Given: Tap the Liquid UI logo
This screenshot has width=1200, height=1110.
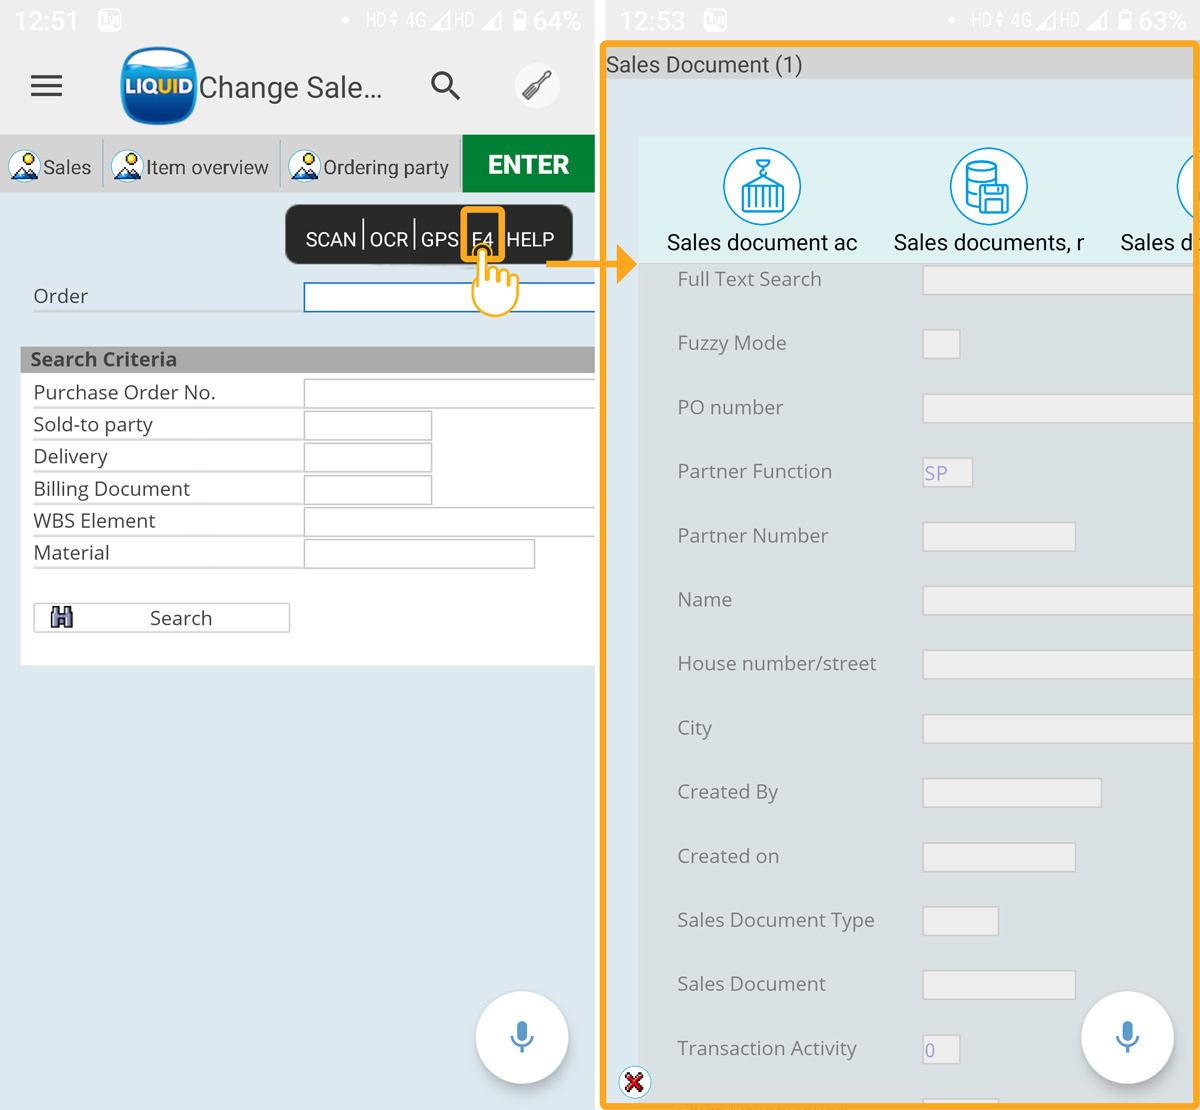Looking at the screenshot, I should [x=157, y=86].
